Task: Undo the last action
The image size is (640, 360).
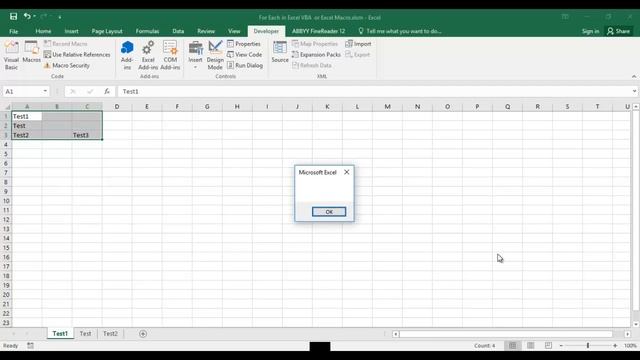Action: click(27, 16)
